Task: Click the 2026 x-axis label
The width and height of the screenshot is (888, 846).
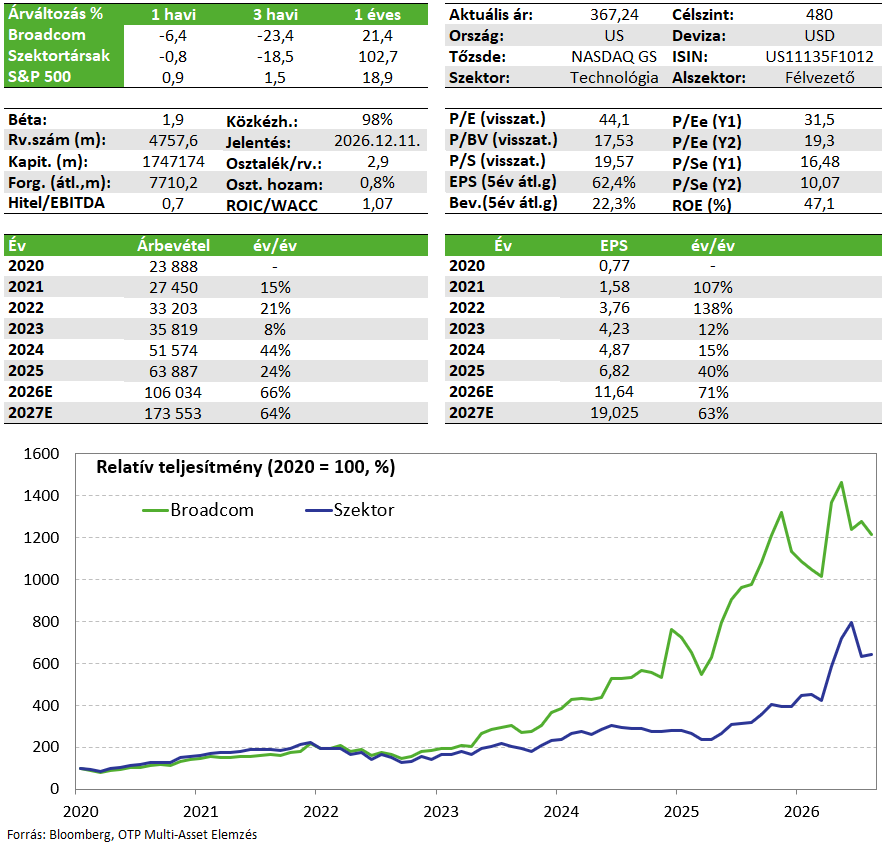Action: pos(801,812)
